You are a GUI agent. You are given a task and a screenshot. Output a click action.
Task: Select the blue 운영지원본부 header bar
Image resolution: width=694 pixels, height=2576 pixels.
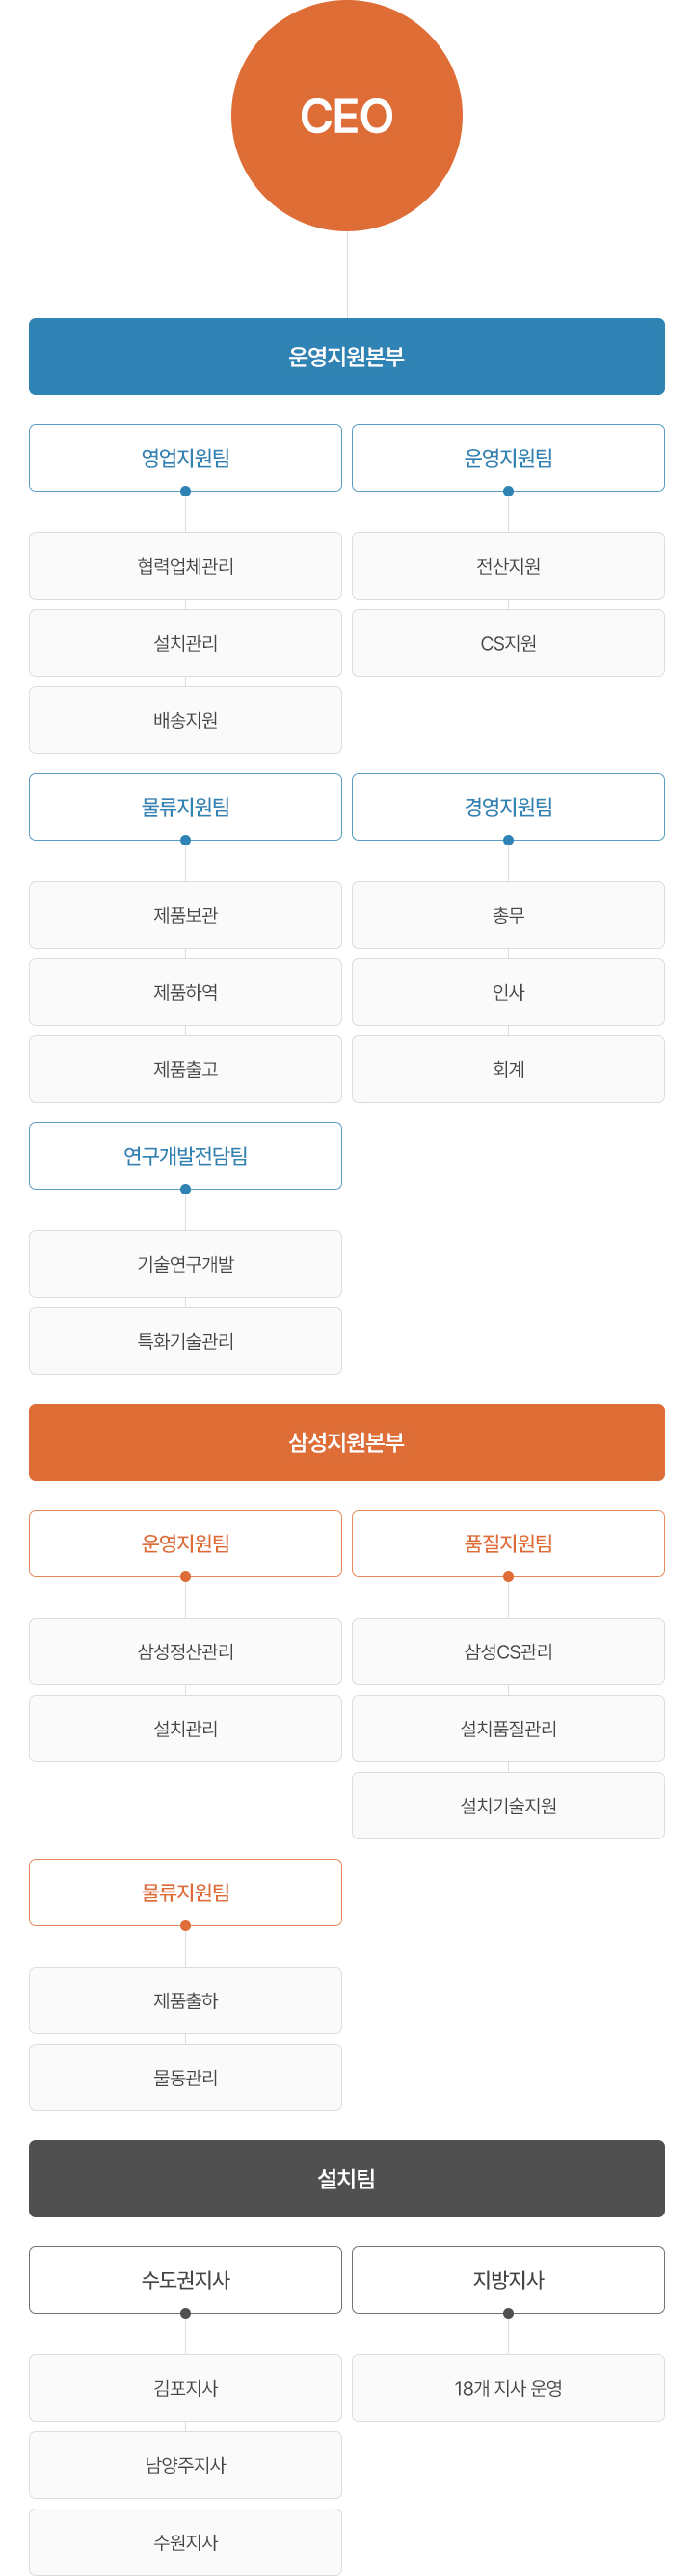(347, 357)
